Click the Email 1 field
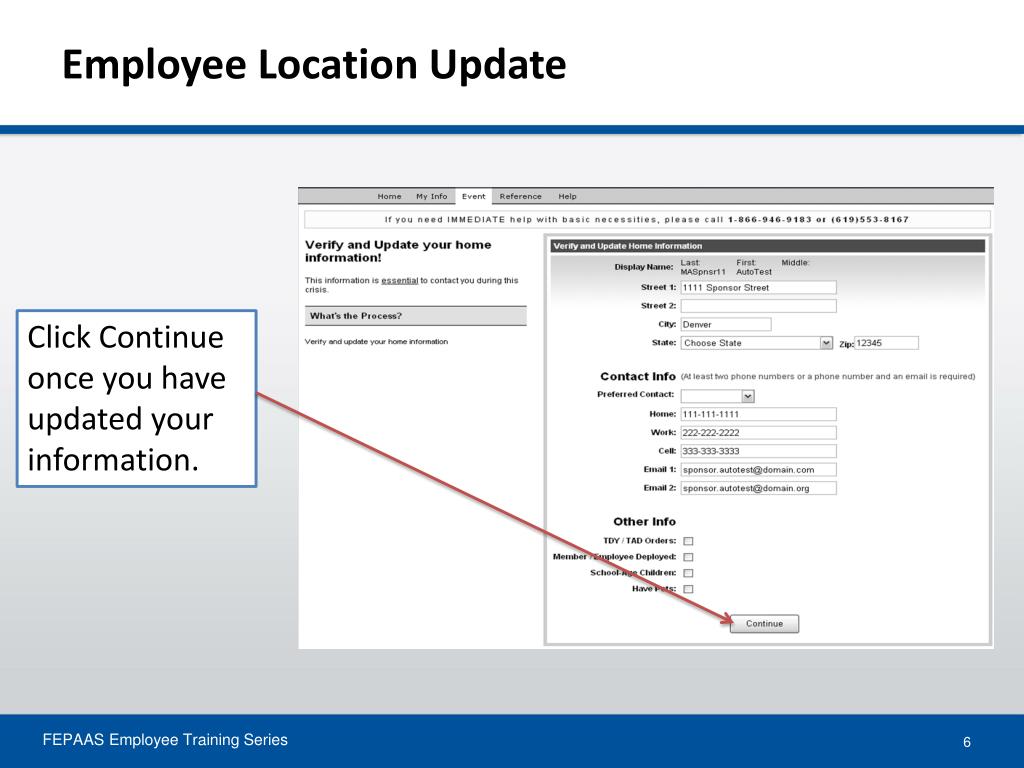This screenshot has width=1024, height=768. (x=758, y=470)
